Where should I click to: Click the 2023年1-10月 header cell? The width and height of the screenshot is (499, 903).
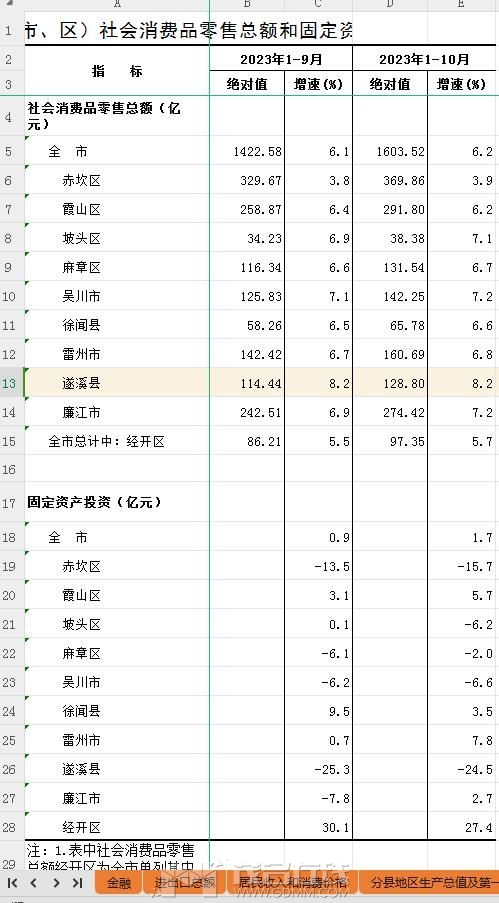(x=424, y=59)
